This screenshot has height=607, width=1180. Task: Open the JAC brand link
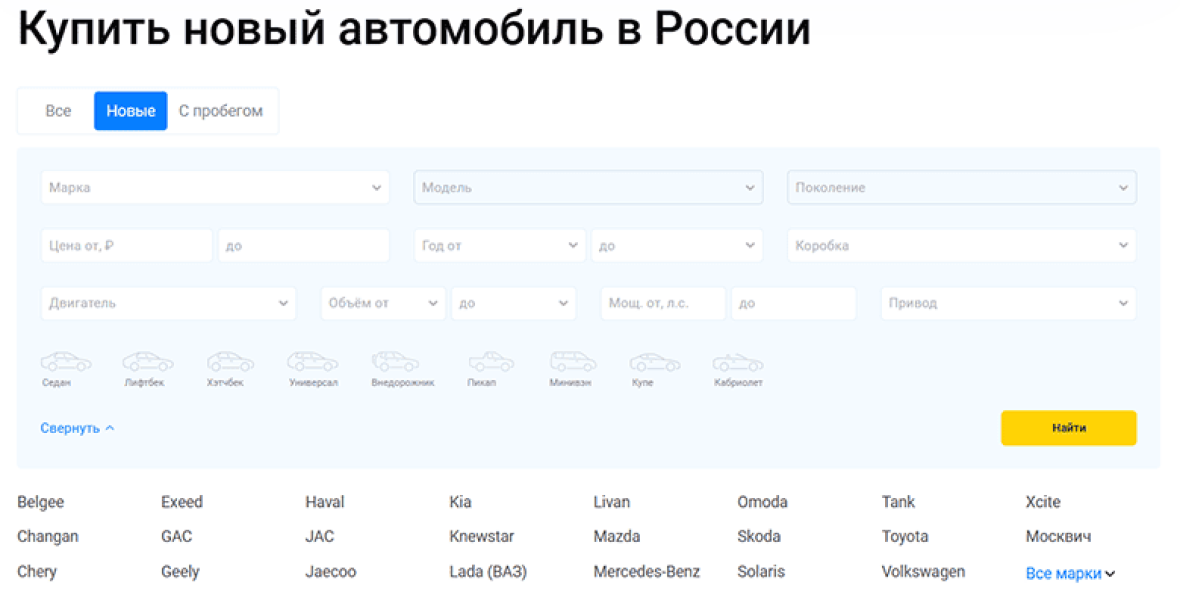click(320, 537)
